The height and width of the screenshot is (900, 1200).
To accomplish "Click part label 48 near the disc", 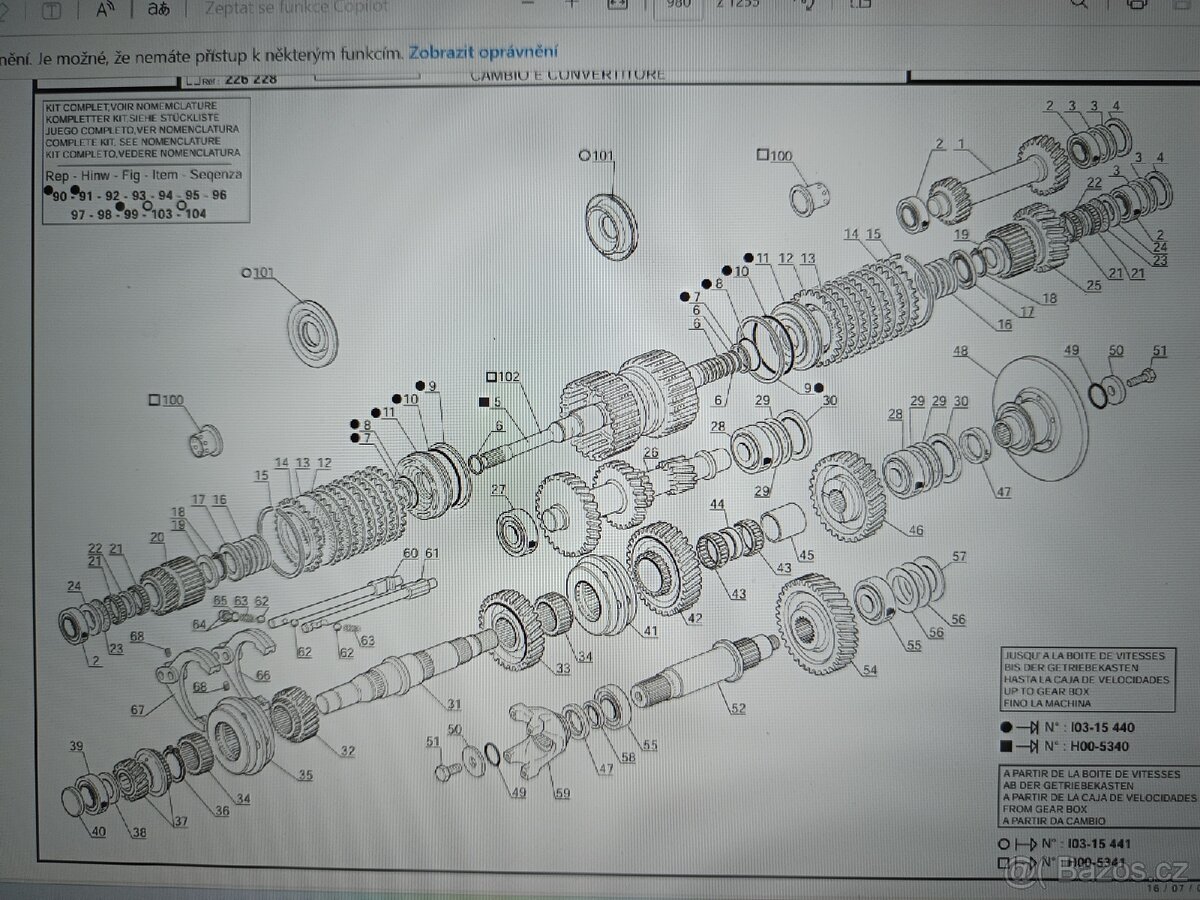I will point(960,351).
